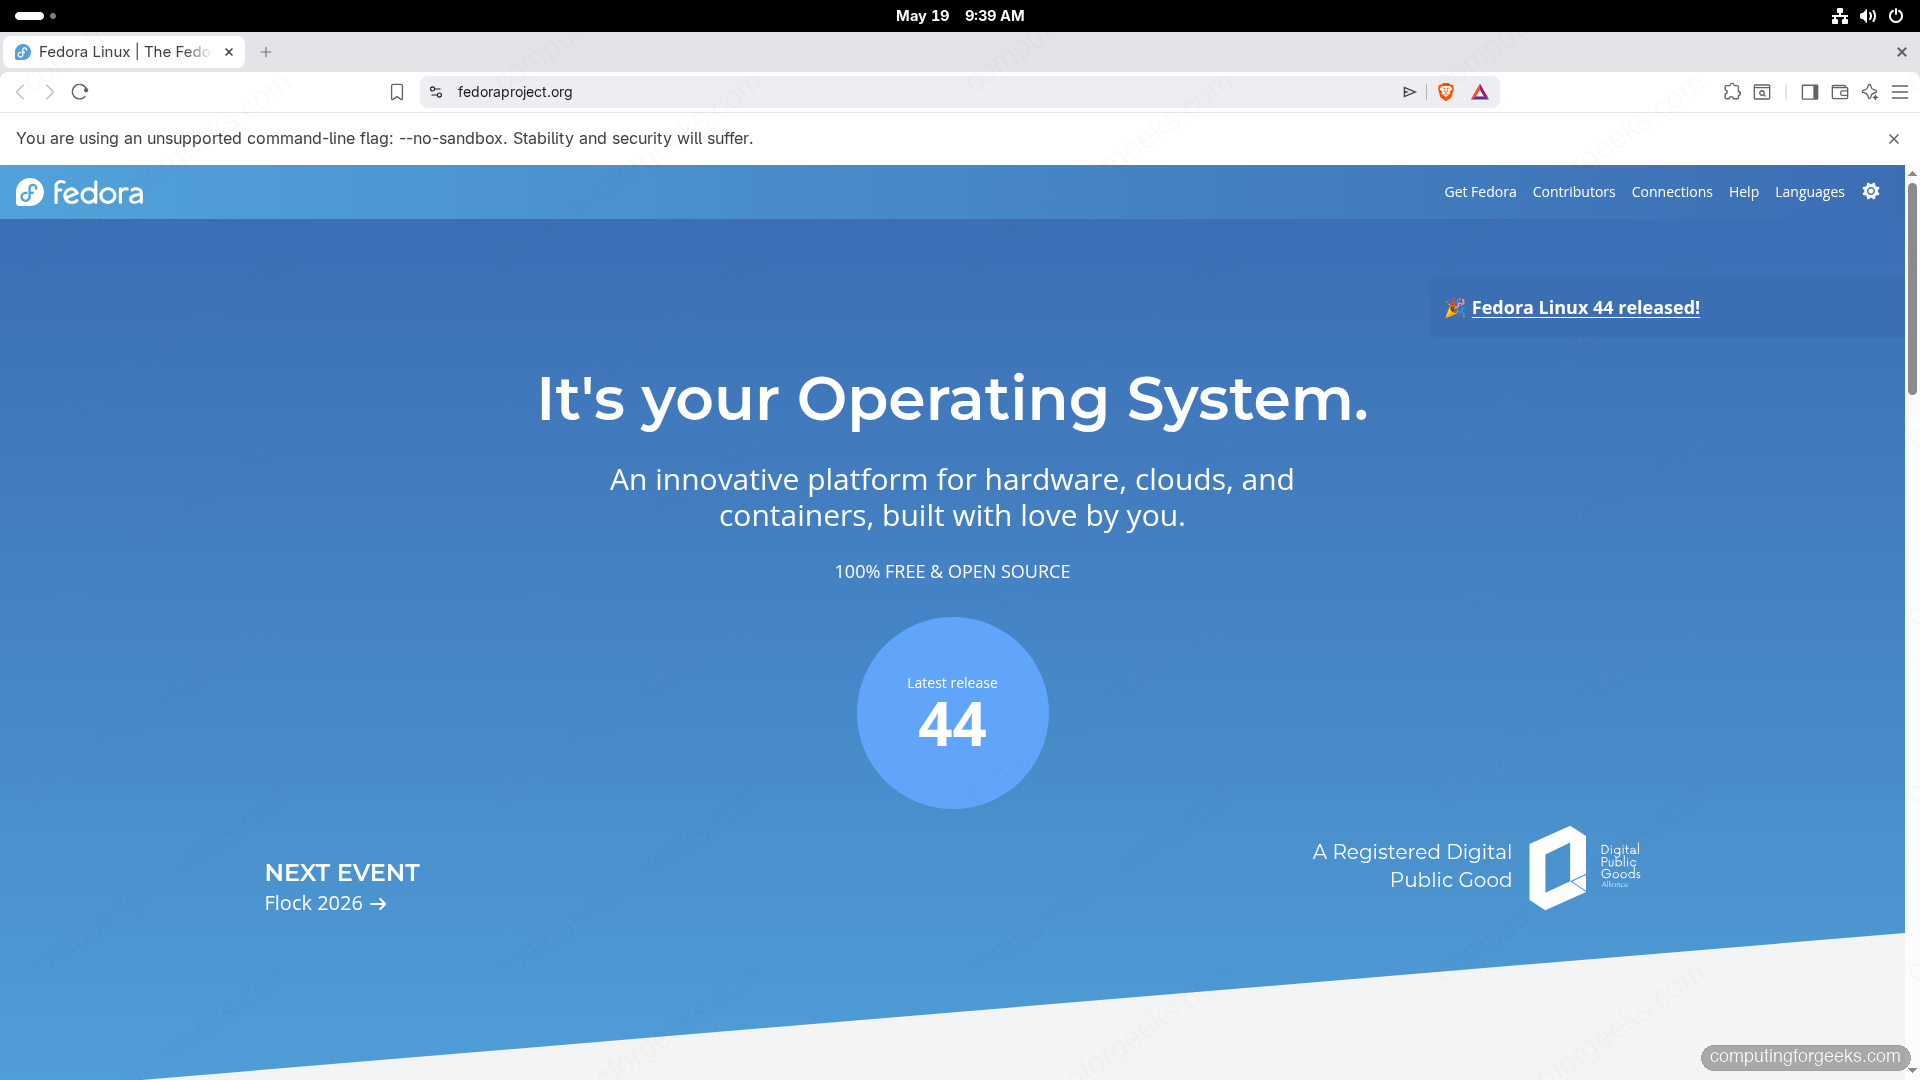Screen dimensions: 1920x1080
Task: Close the Fedora Linux tab
Action: point(229,52)
